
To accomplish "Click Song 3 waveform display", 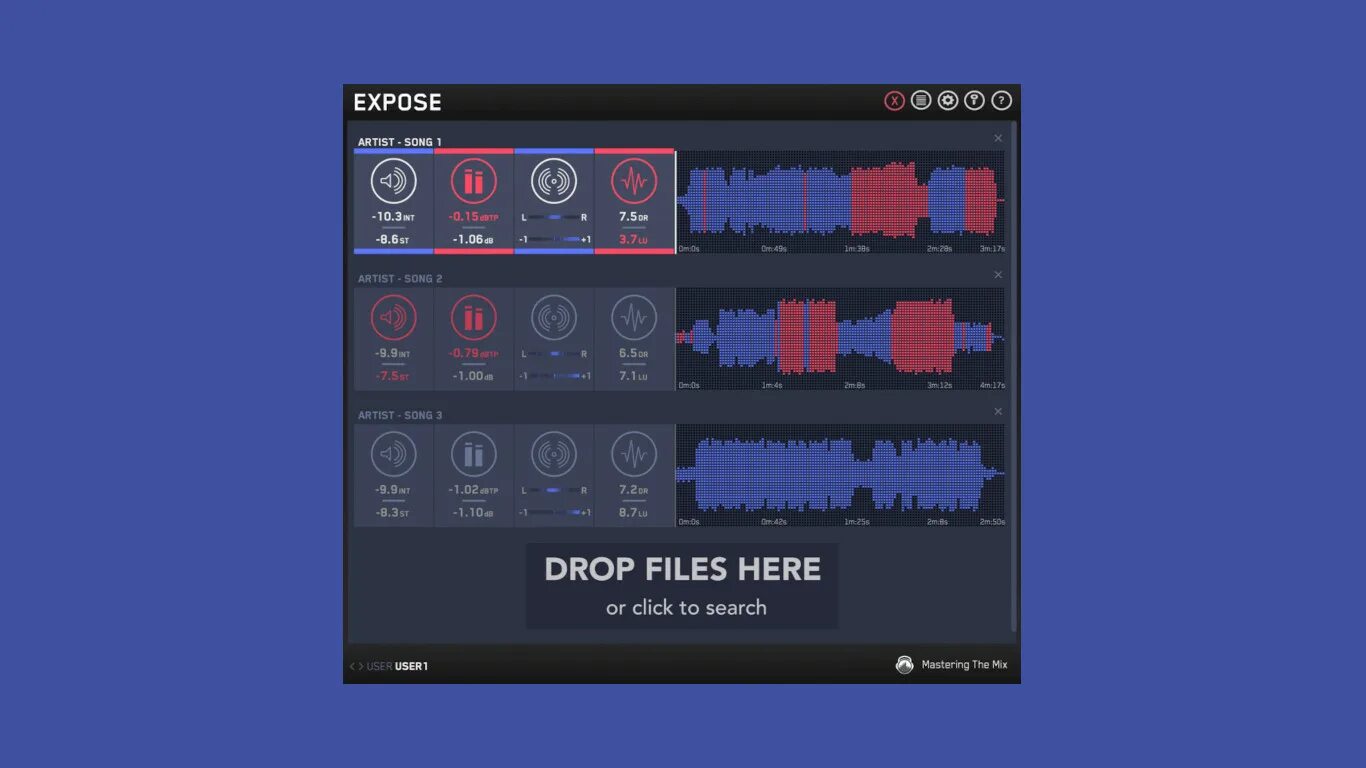I will 840,474.
